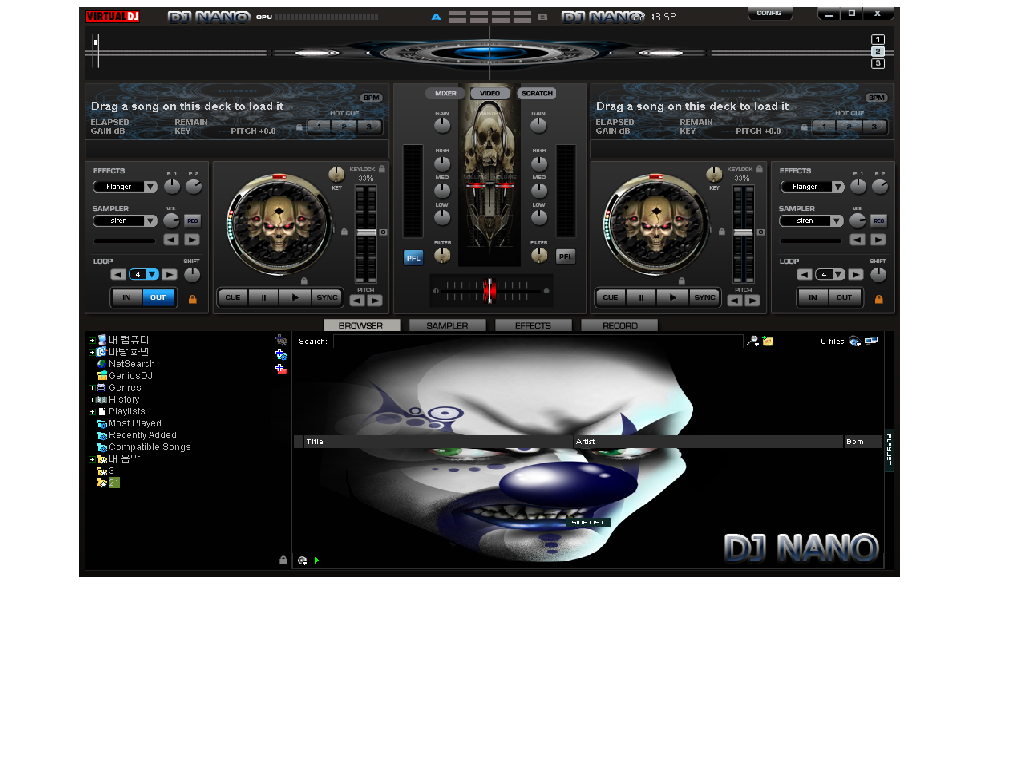
Task: Click the blue add virtual folder icon
Action: pyautogui.click(x=281, y=355)
